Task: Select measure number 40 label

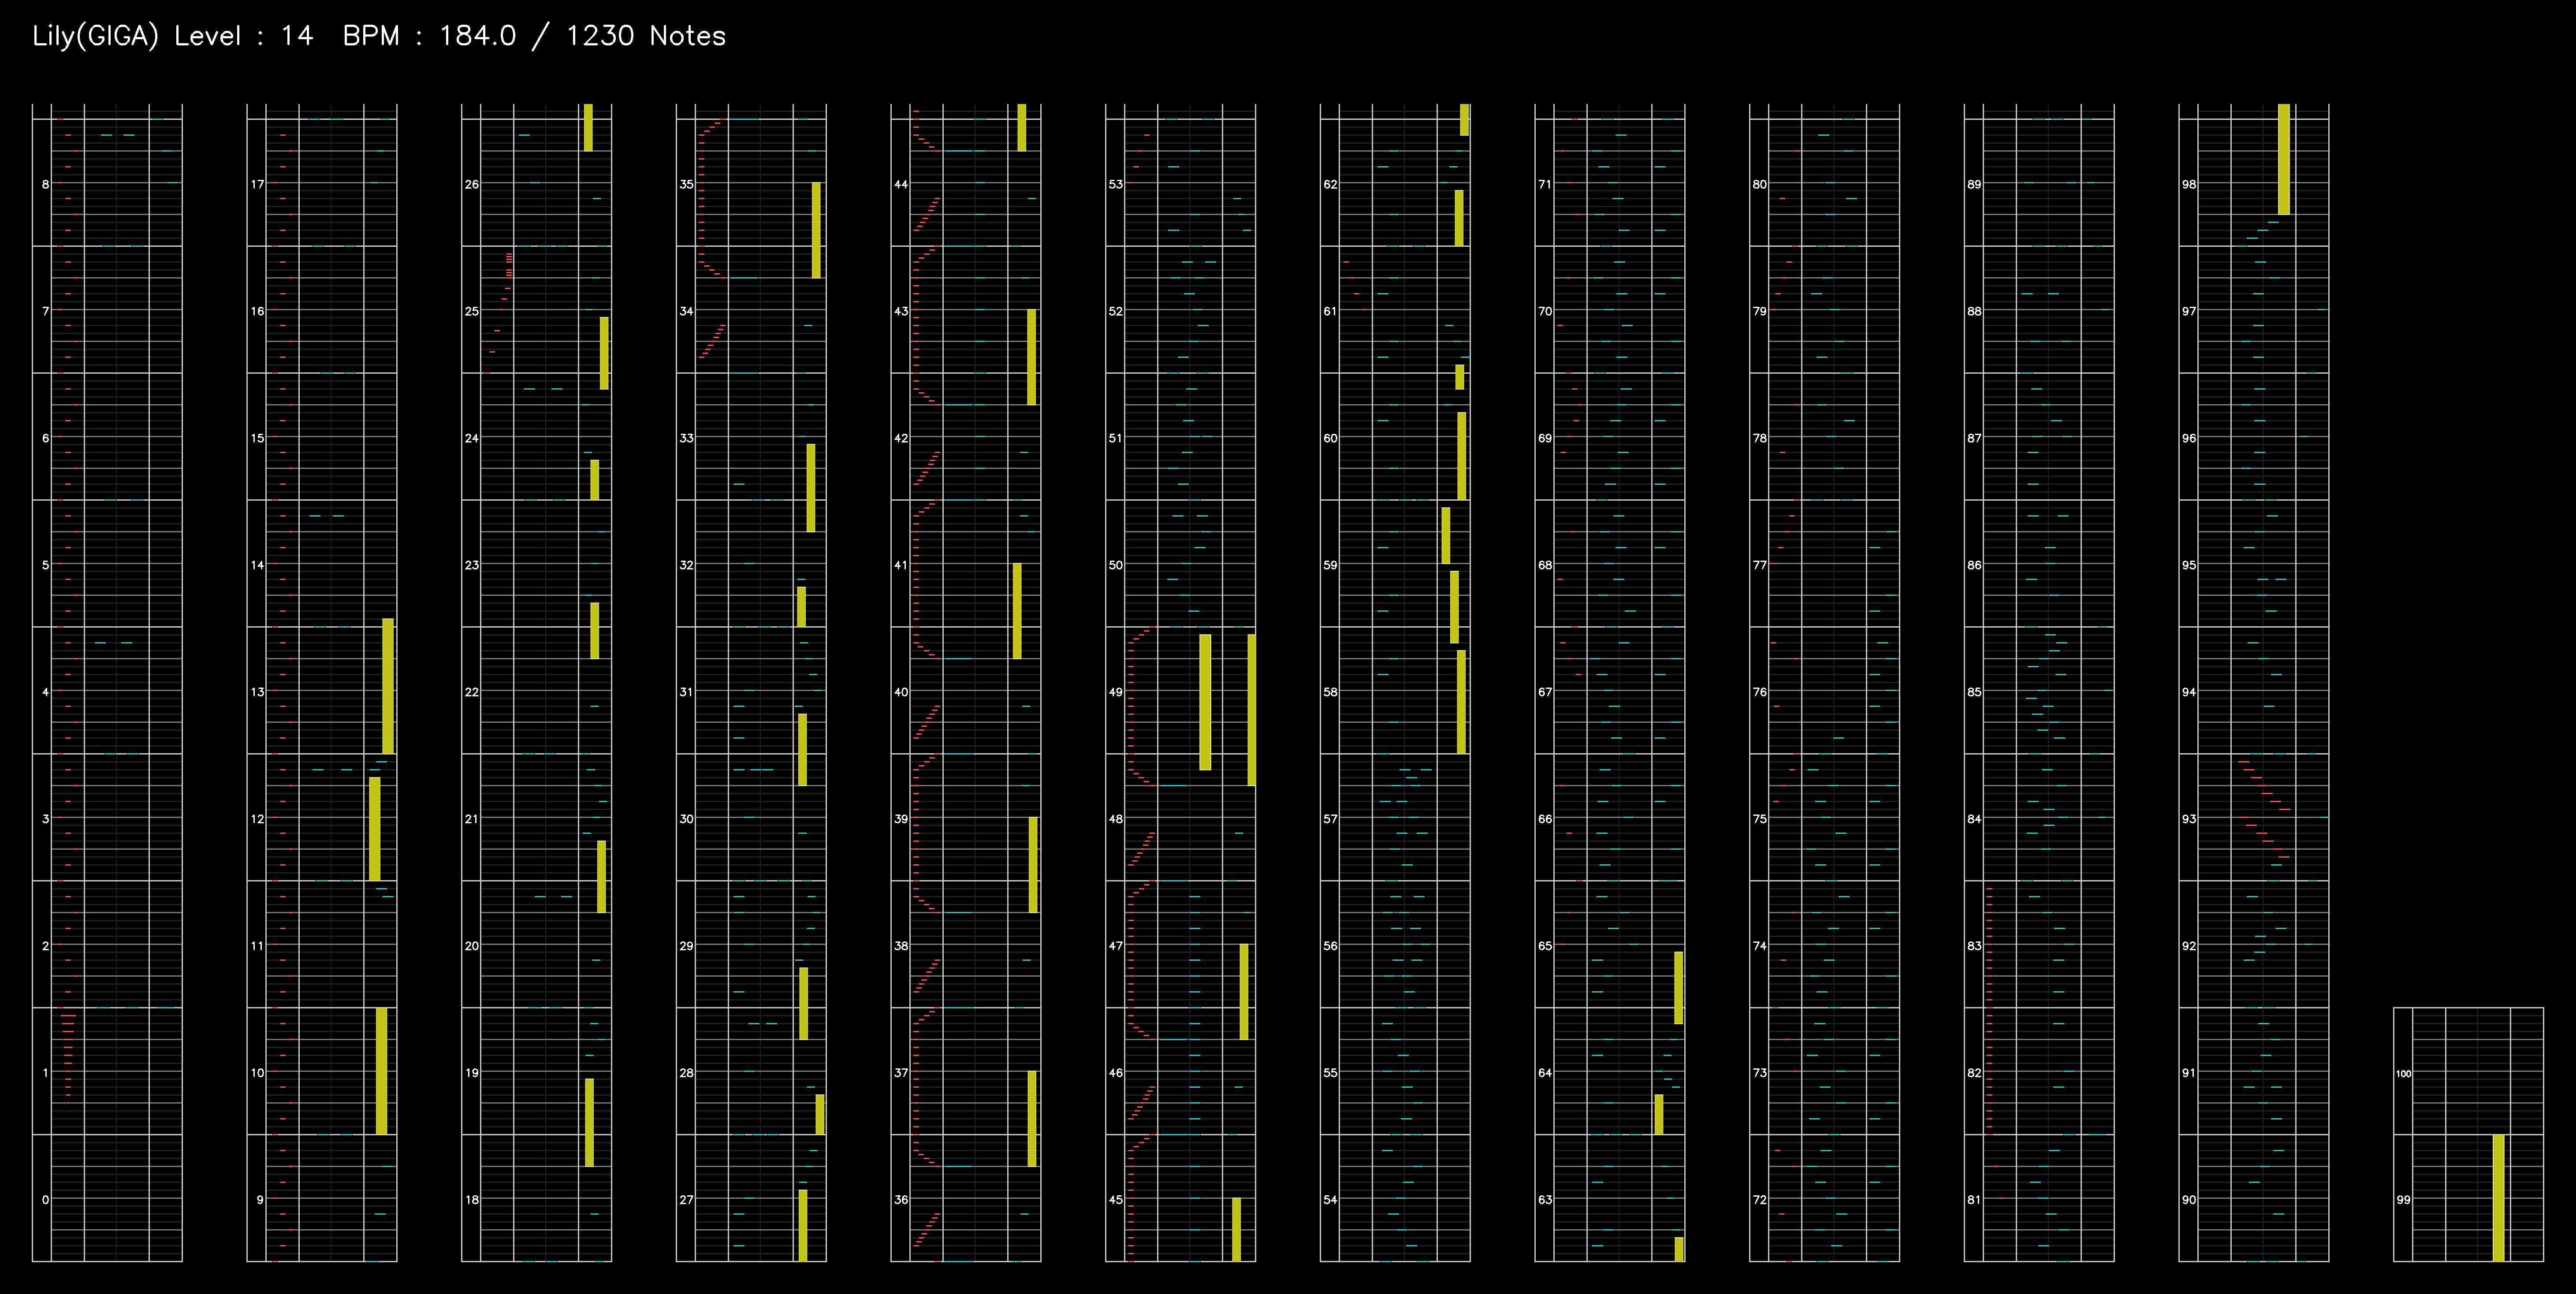Action: [x=901, y=691]
